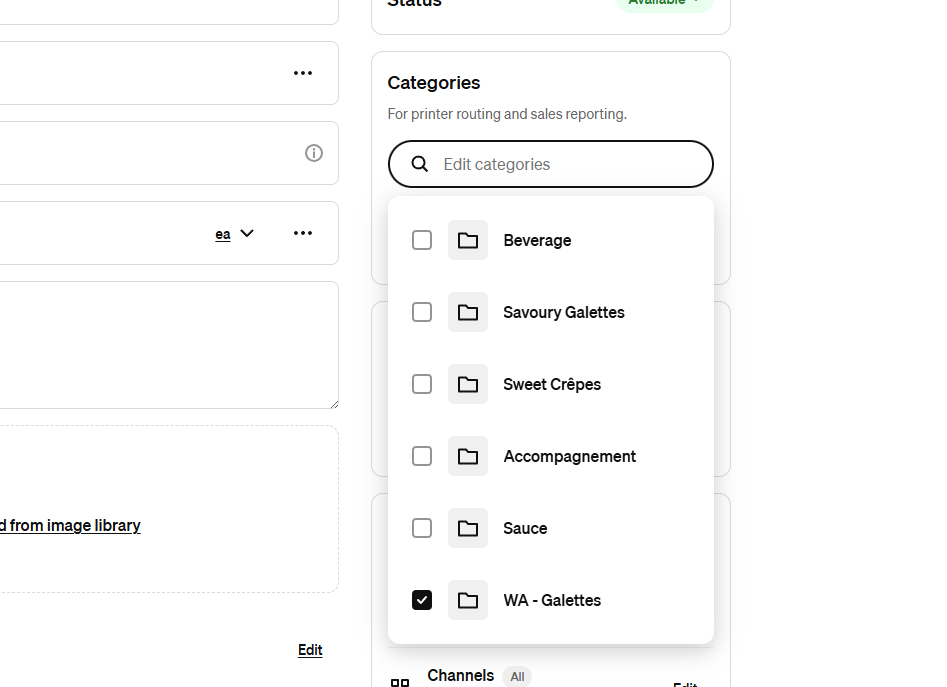Uncheck the WA - Galettes checkbox
947x687 pixels.
pyautogui.click(x=422, y=600)
